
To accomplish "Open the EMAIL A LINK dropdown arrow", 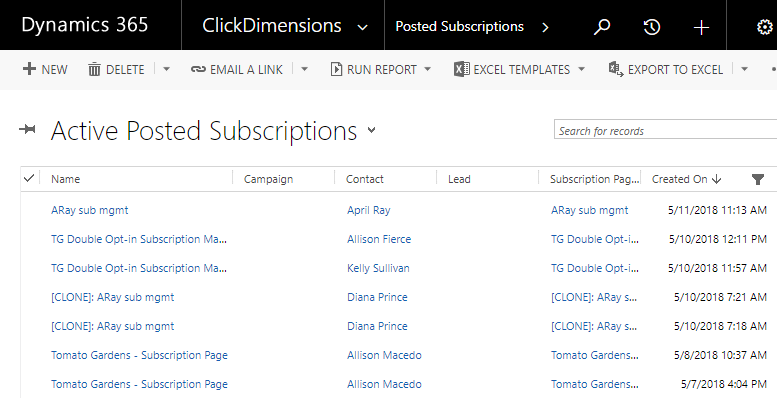I will click(x=304, y=69).
